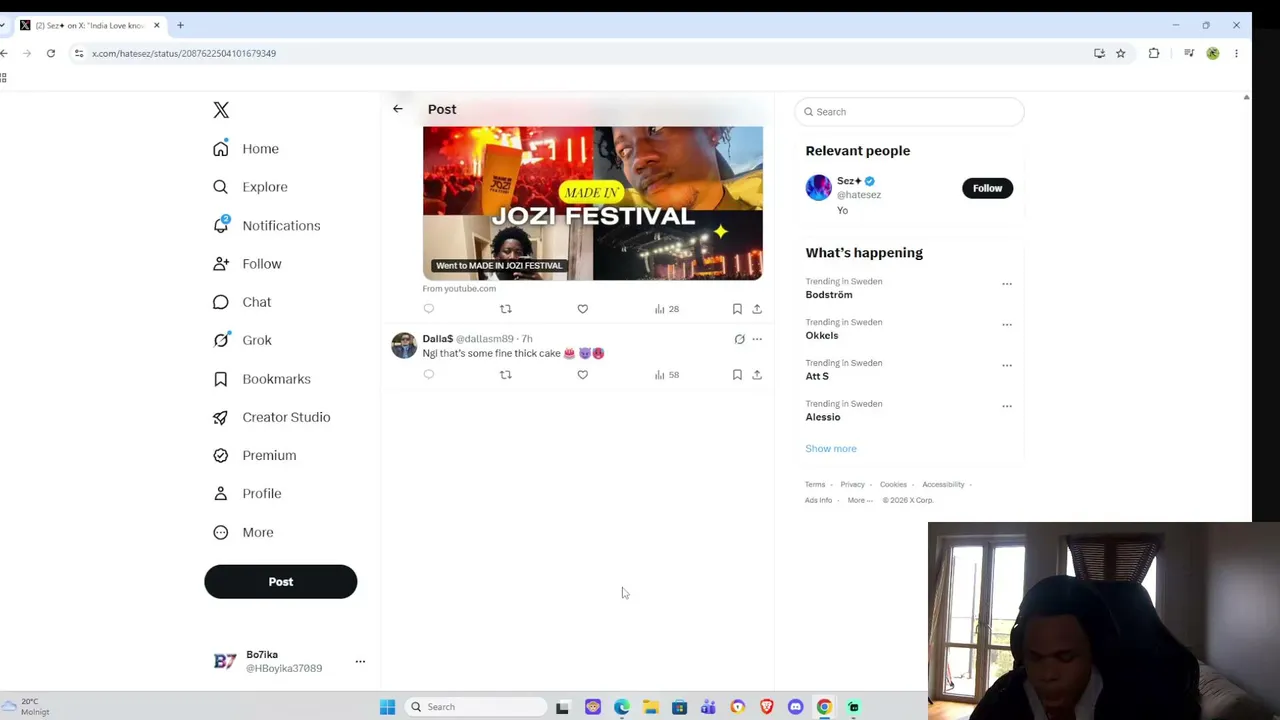
Task: Bookmark this page with the star
Action: [1120, 53]
